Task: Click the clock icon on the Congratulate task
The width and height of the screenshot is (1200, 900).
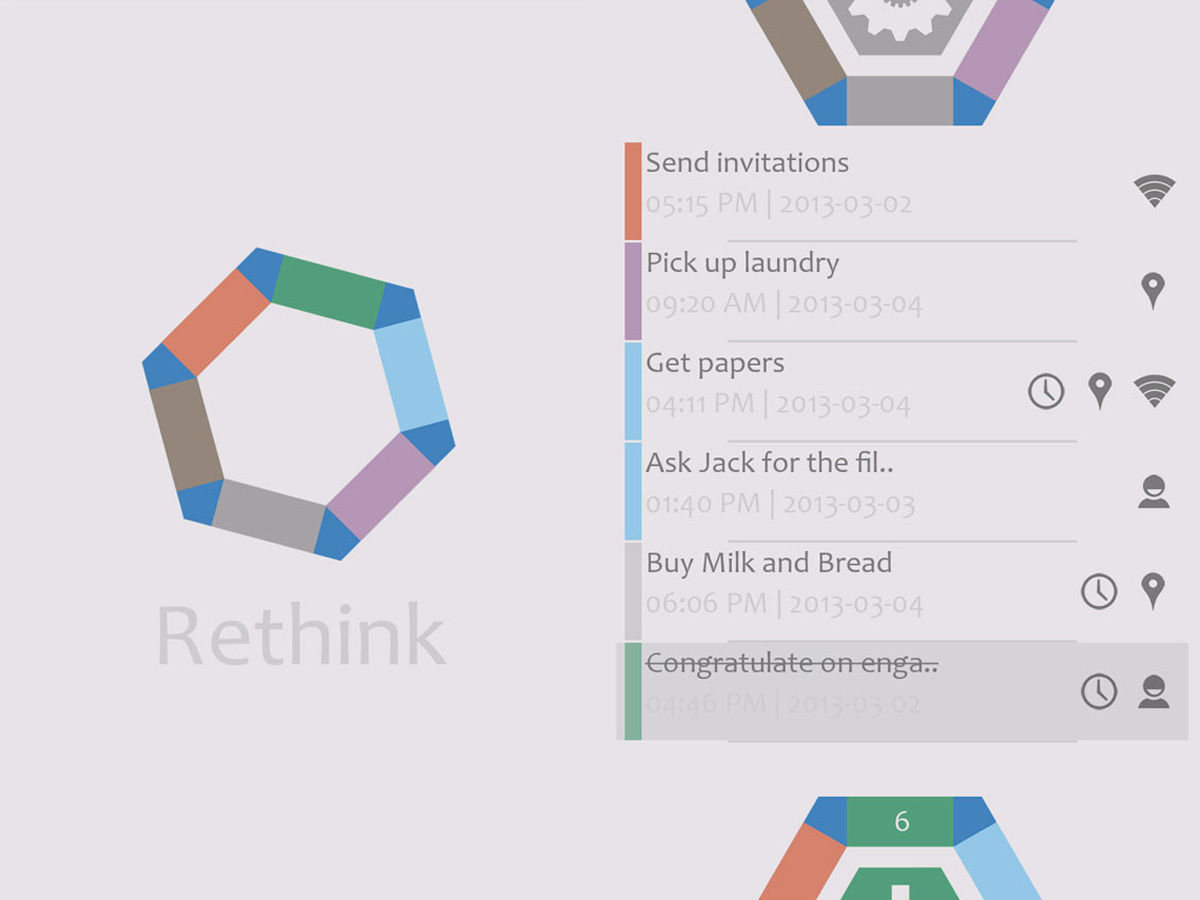Action: [x=1099, y=691]
